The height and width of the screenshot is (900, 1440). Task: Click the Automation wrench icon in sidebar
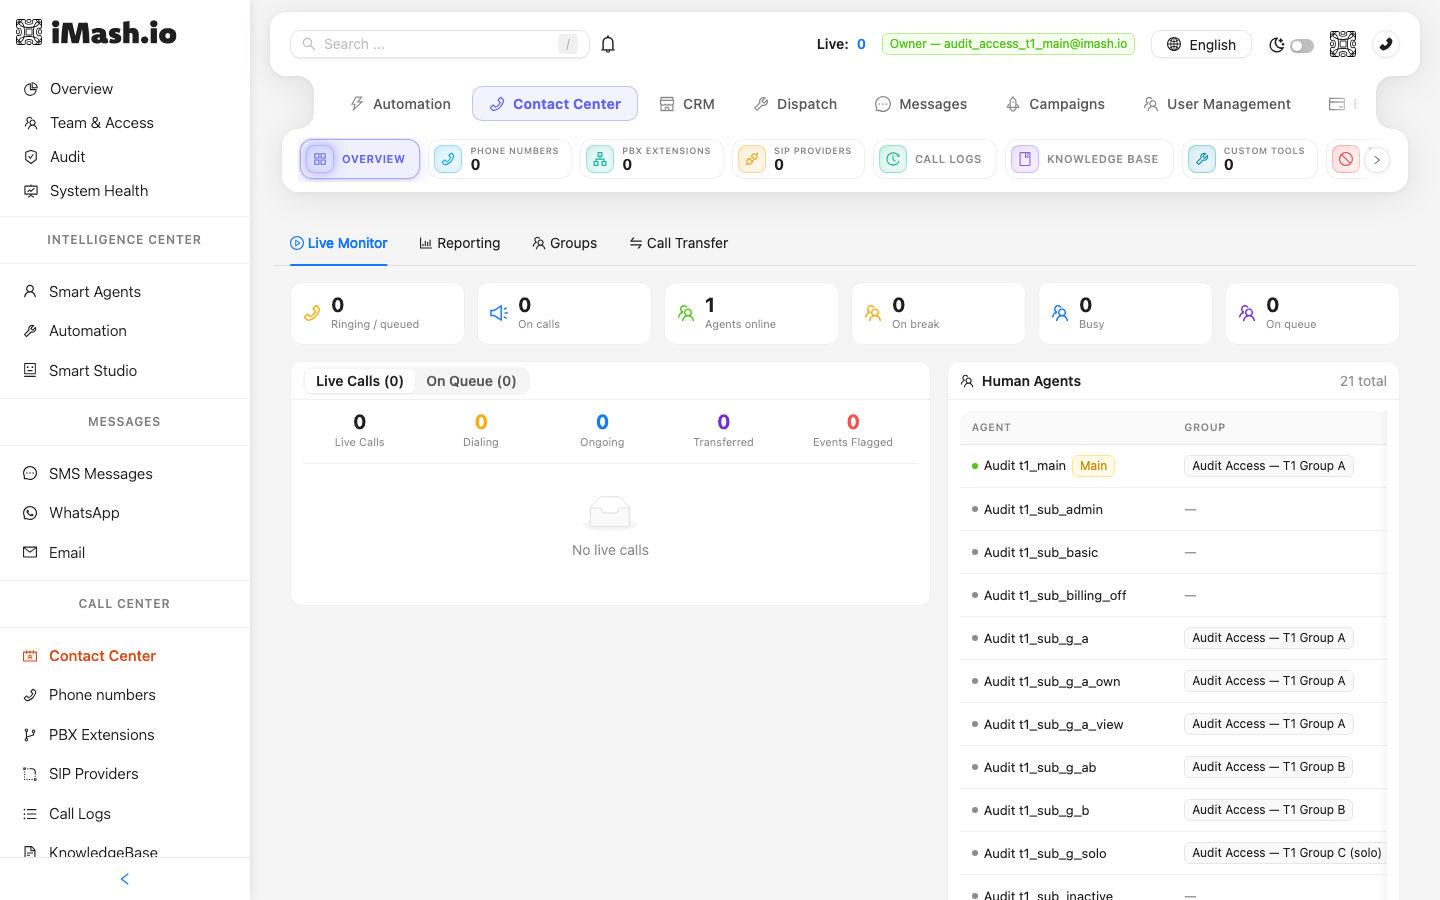pyautogui.click(x=30, y=331)
